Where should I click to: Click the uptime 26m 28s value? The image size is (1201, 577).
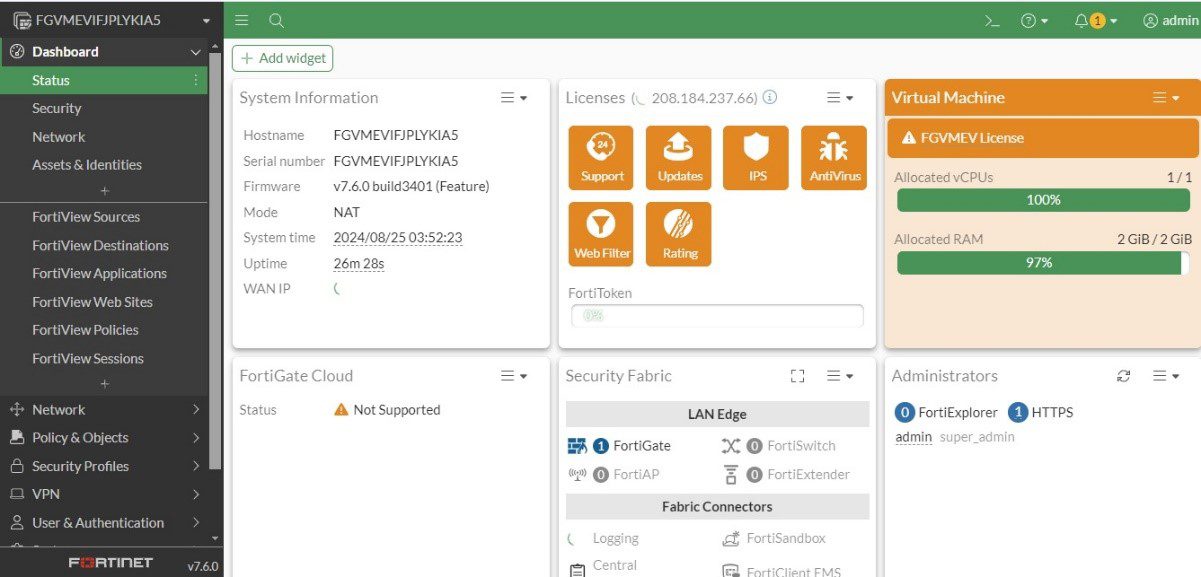(x=359, y=264)
